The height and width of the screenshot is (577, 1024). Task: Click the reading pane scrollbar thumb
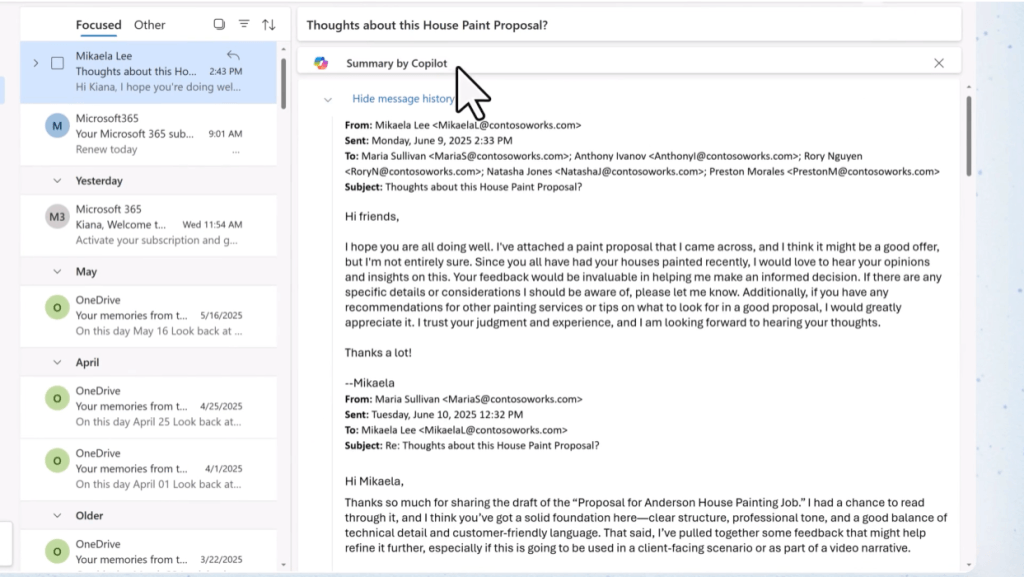tap(968, 136)
